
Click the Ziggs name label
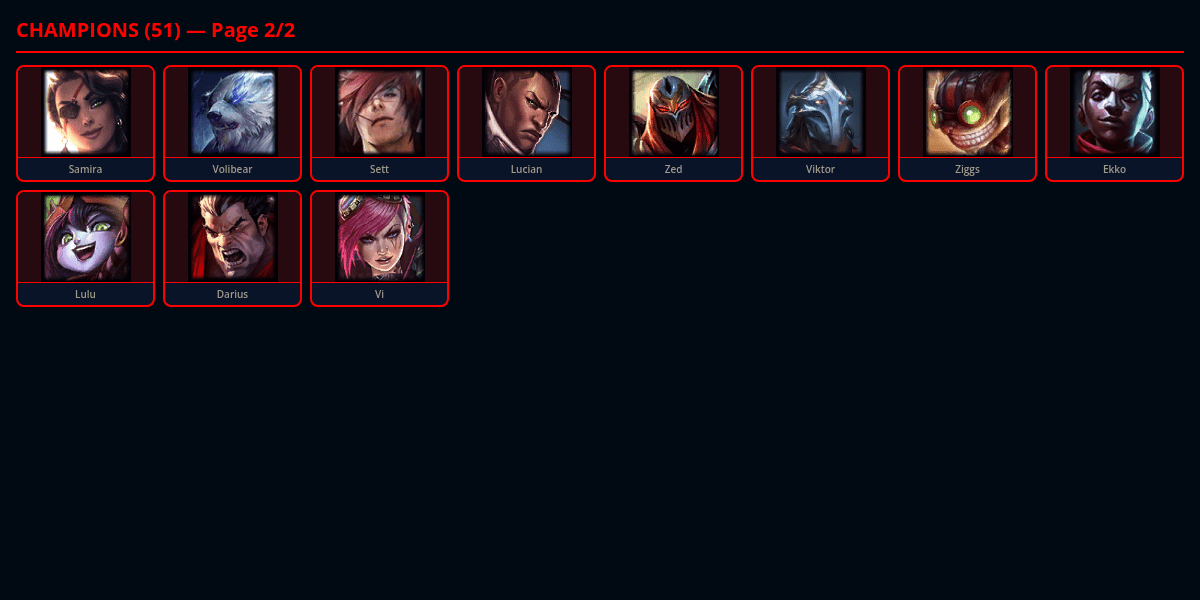967,169
